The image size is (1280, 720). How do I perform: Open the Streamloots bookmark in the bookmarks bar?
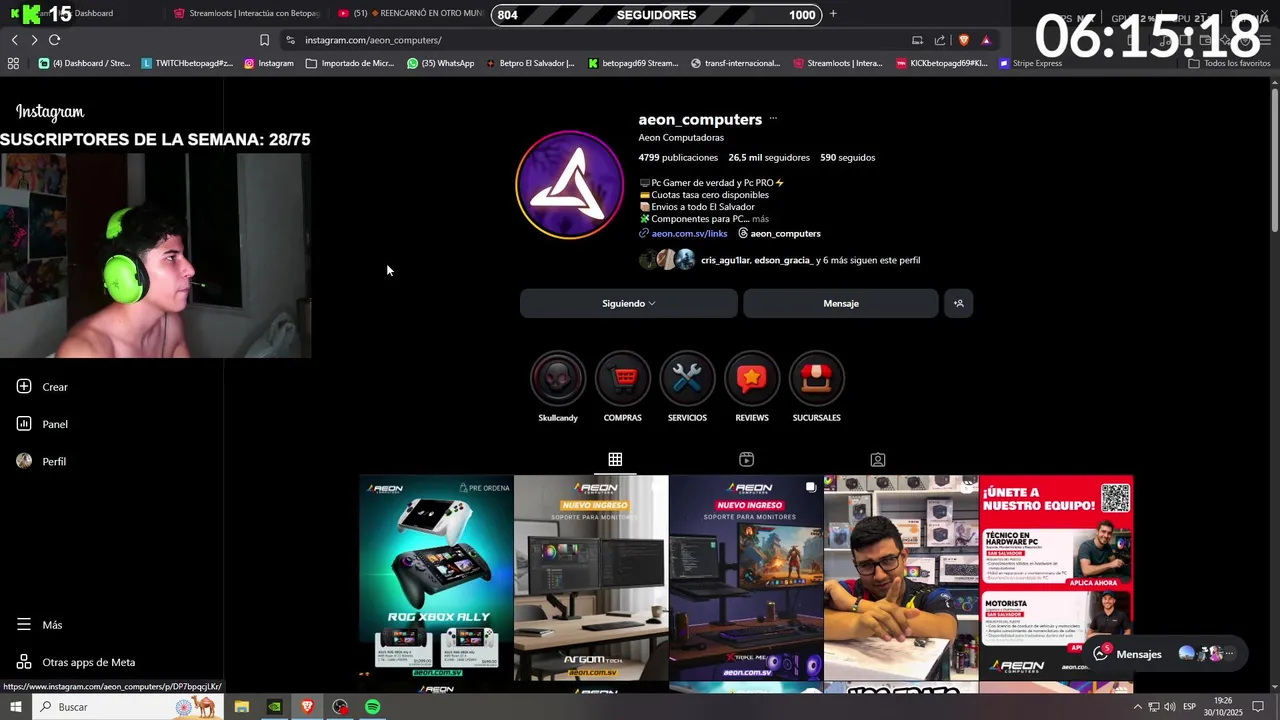(838, 63)
